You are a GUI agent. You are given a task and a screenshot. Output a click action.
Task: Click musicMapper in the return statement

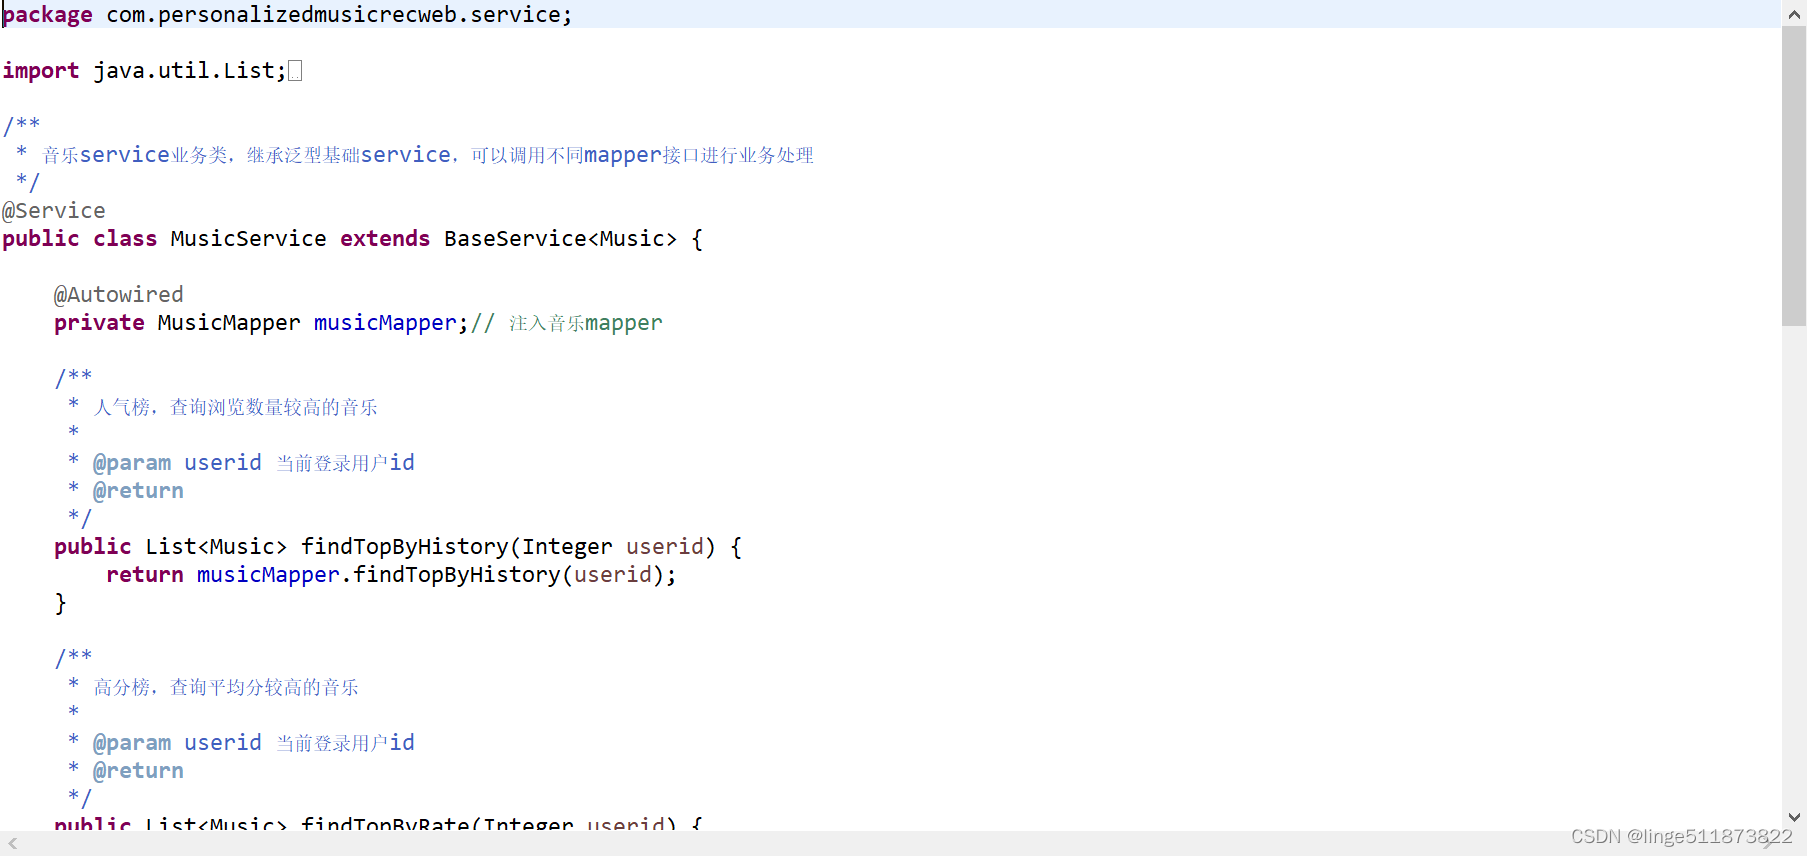pyautogui.click(x=268, y=575)
